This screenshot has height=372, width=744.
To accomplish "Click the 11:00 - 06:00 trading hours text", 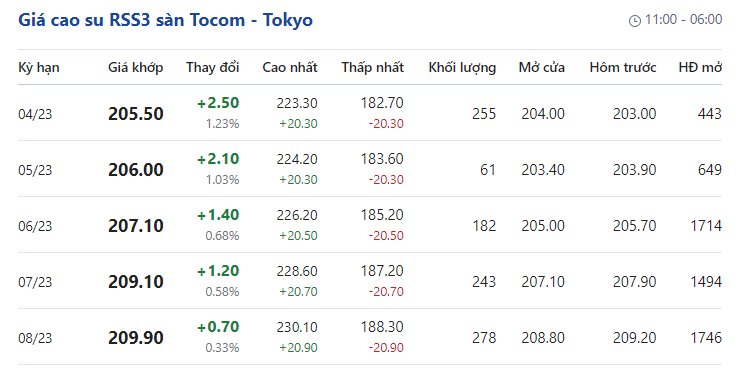I will coord(683,20).
